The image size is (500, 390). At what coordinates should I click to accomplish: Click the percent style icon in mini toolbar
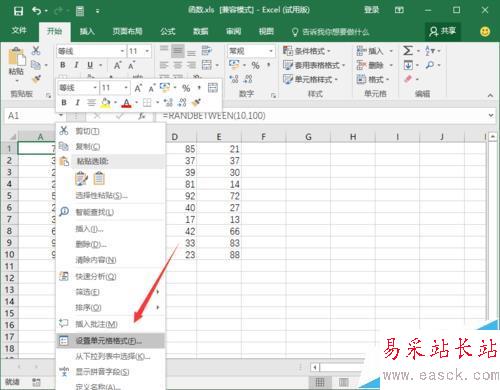tap(186, 88)
